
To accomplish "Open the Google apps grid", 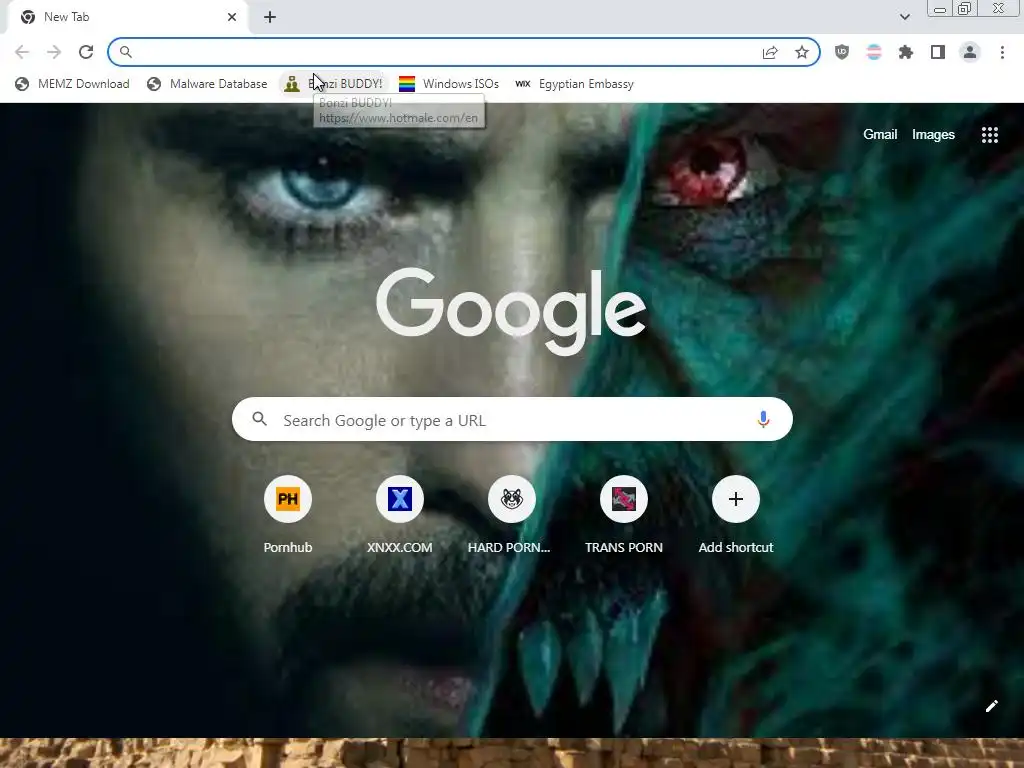I will [989, 135].
